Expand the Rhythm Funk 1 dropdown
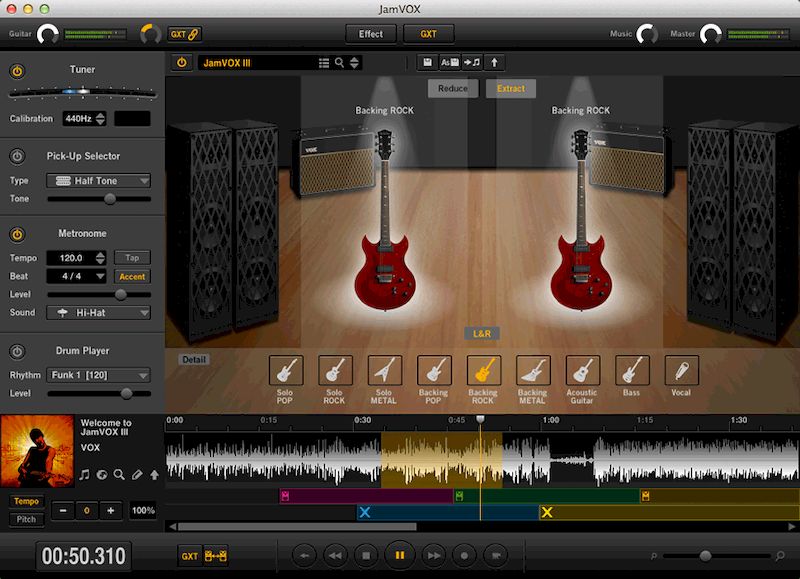Screen dimensions: 800x579 (x=97, y=374)
